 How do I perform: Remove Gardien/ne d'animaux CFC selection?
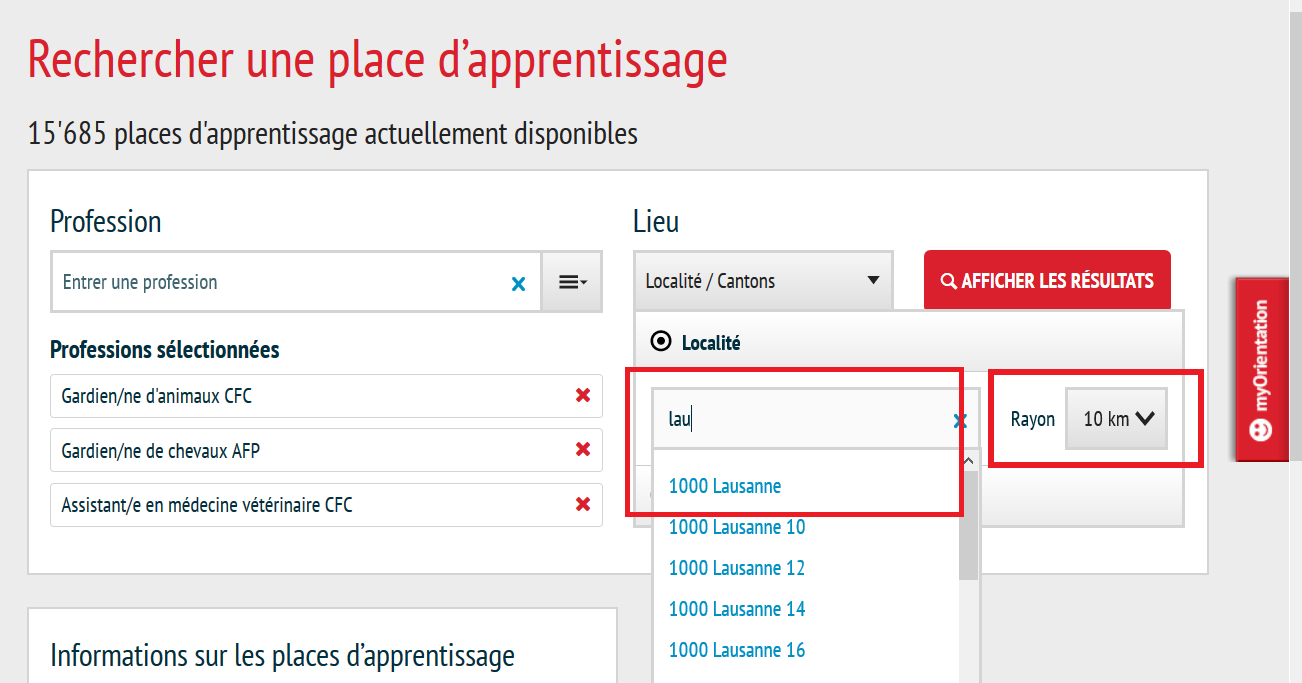click(x=583, y=396)
